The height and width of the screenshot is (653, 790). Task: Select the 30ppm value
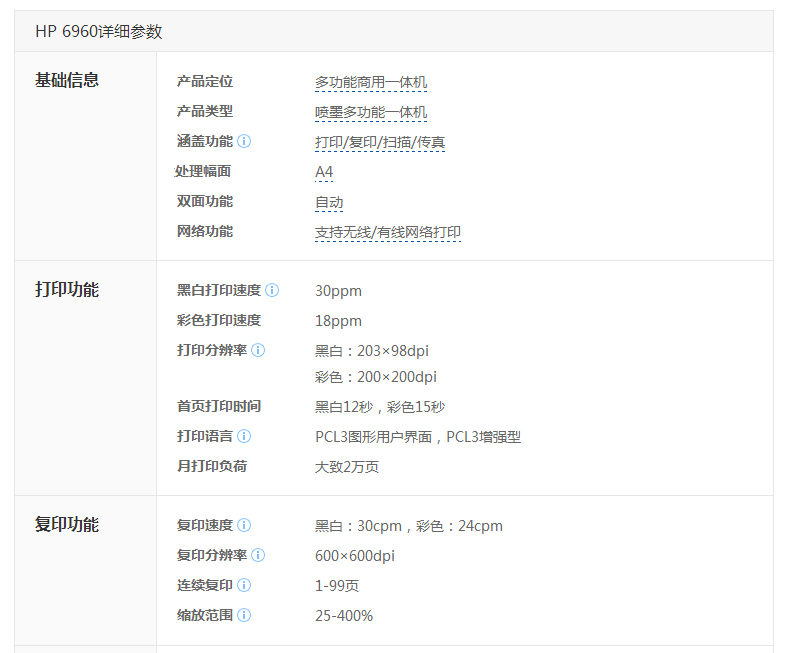(338, 291)
